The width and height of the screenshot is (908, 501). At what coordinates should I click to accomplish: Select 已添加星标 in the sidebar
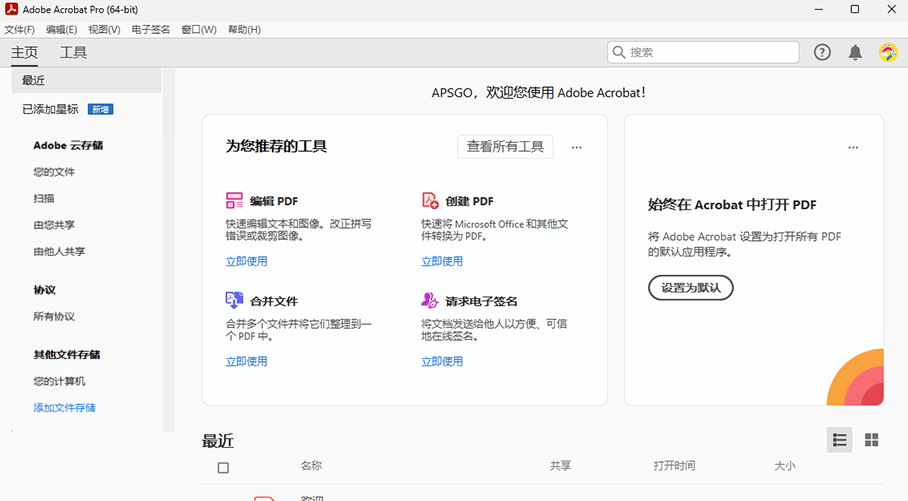[x=50, y=109]
